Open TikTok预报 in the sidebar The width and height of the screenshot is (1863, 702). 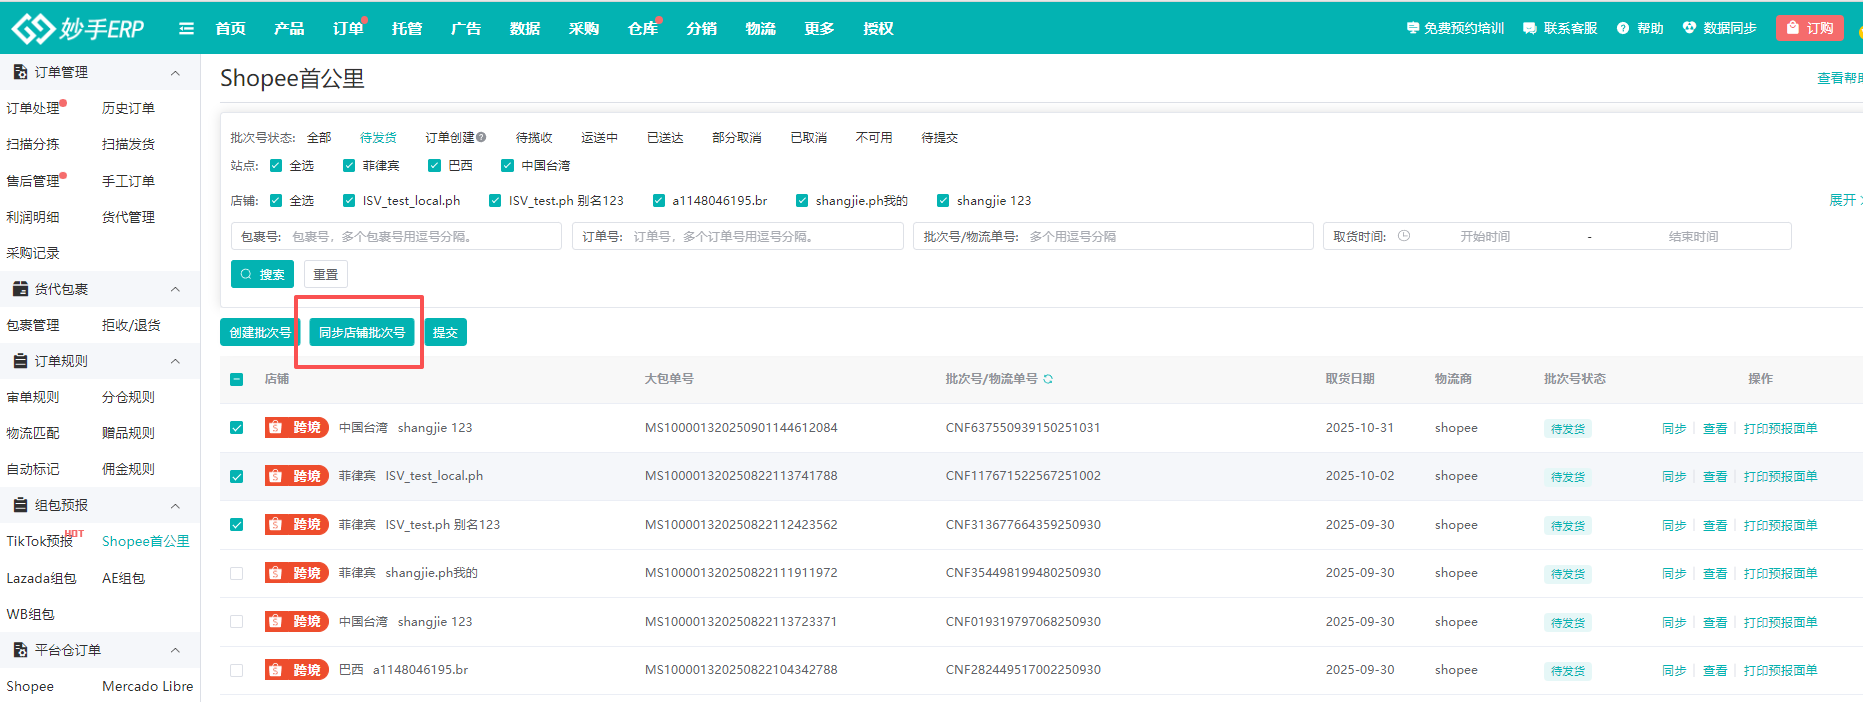click(x=40, y=541)
